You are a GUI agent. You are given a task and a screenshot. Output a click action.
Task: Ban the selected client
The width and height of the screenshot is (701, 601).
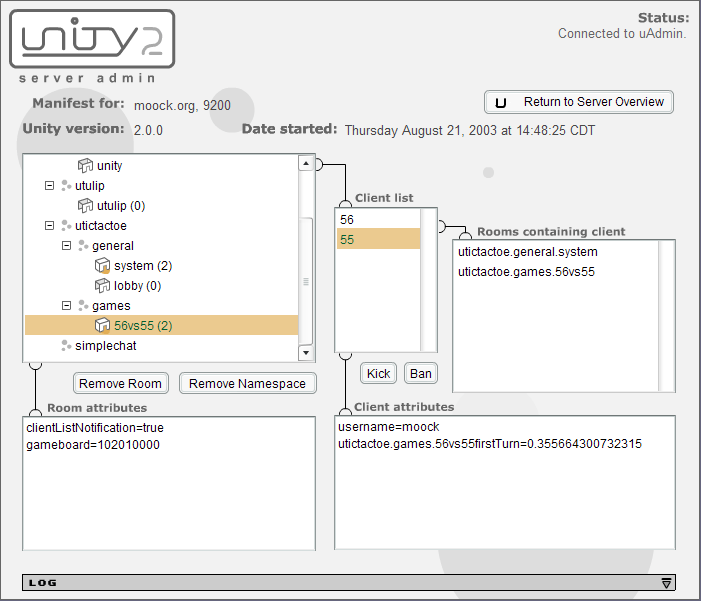click(x=421, y=373)
